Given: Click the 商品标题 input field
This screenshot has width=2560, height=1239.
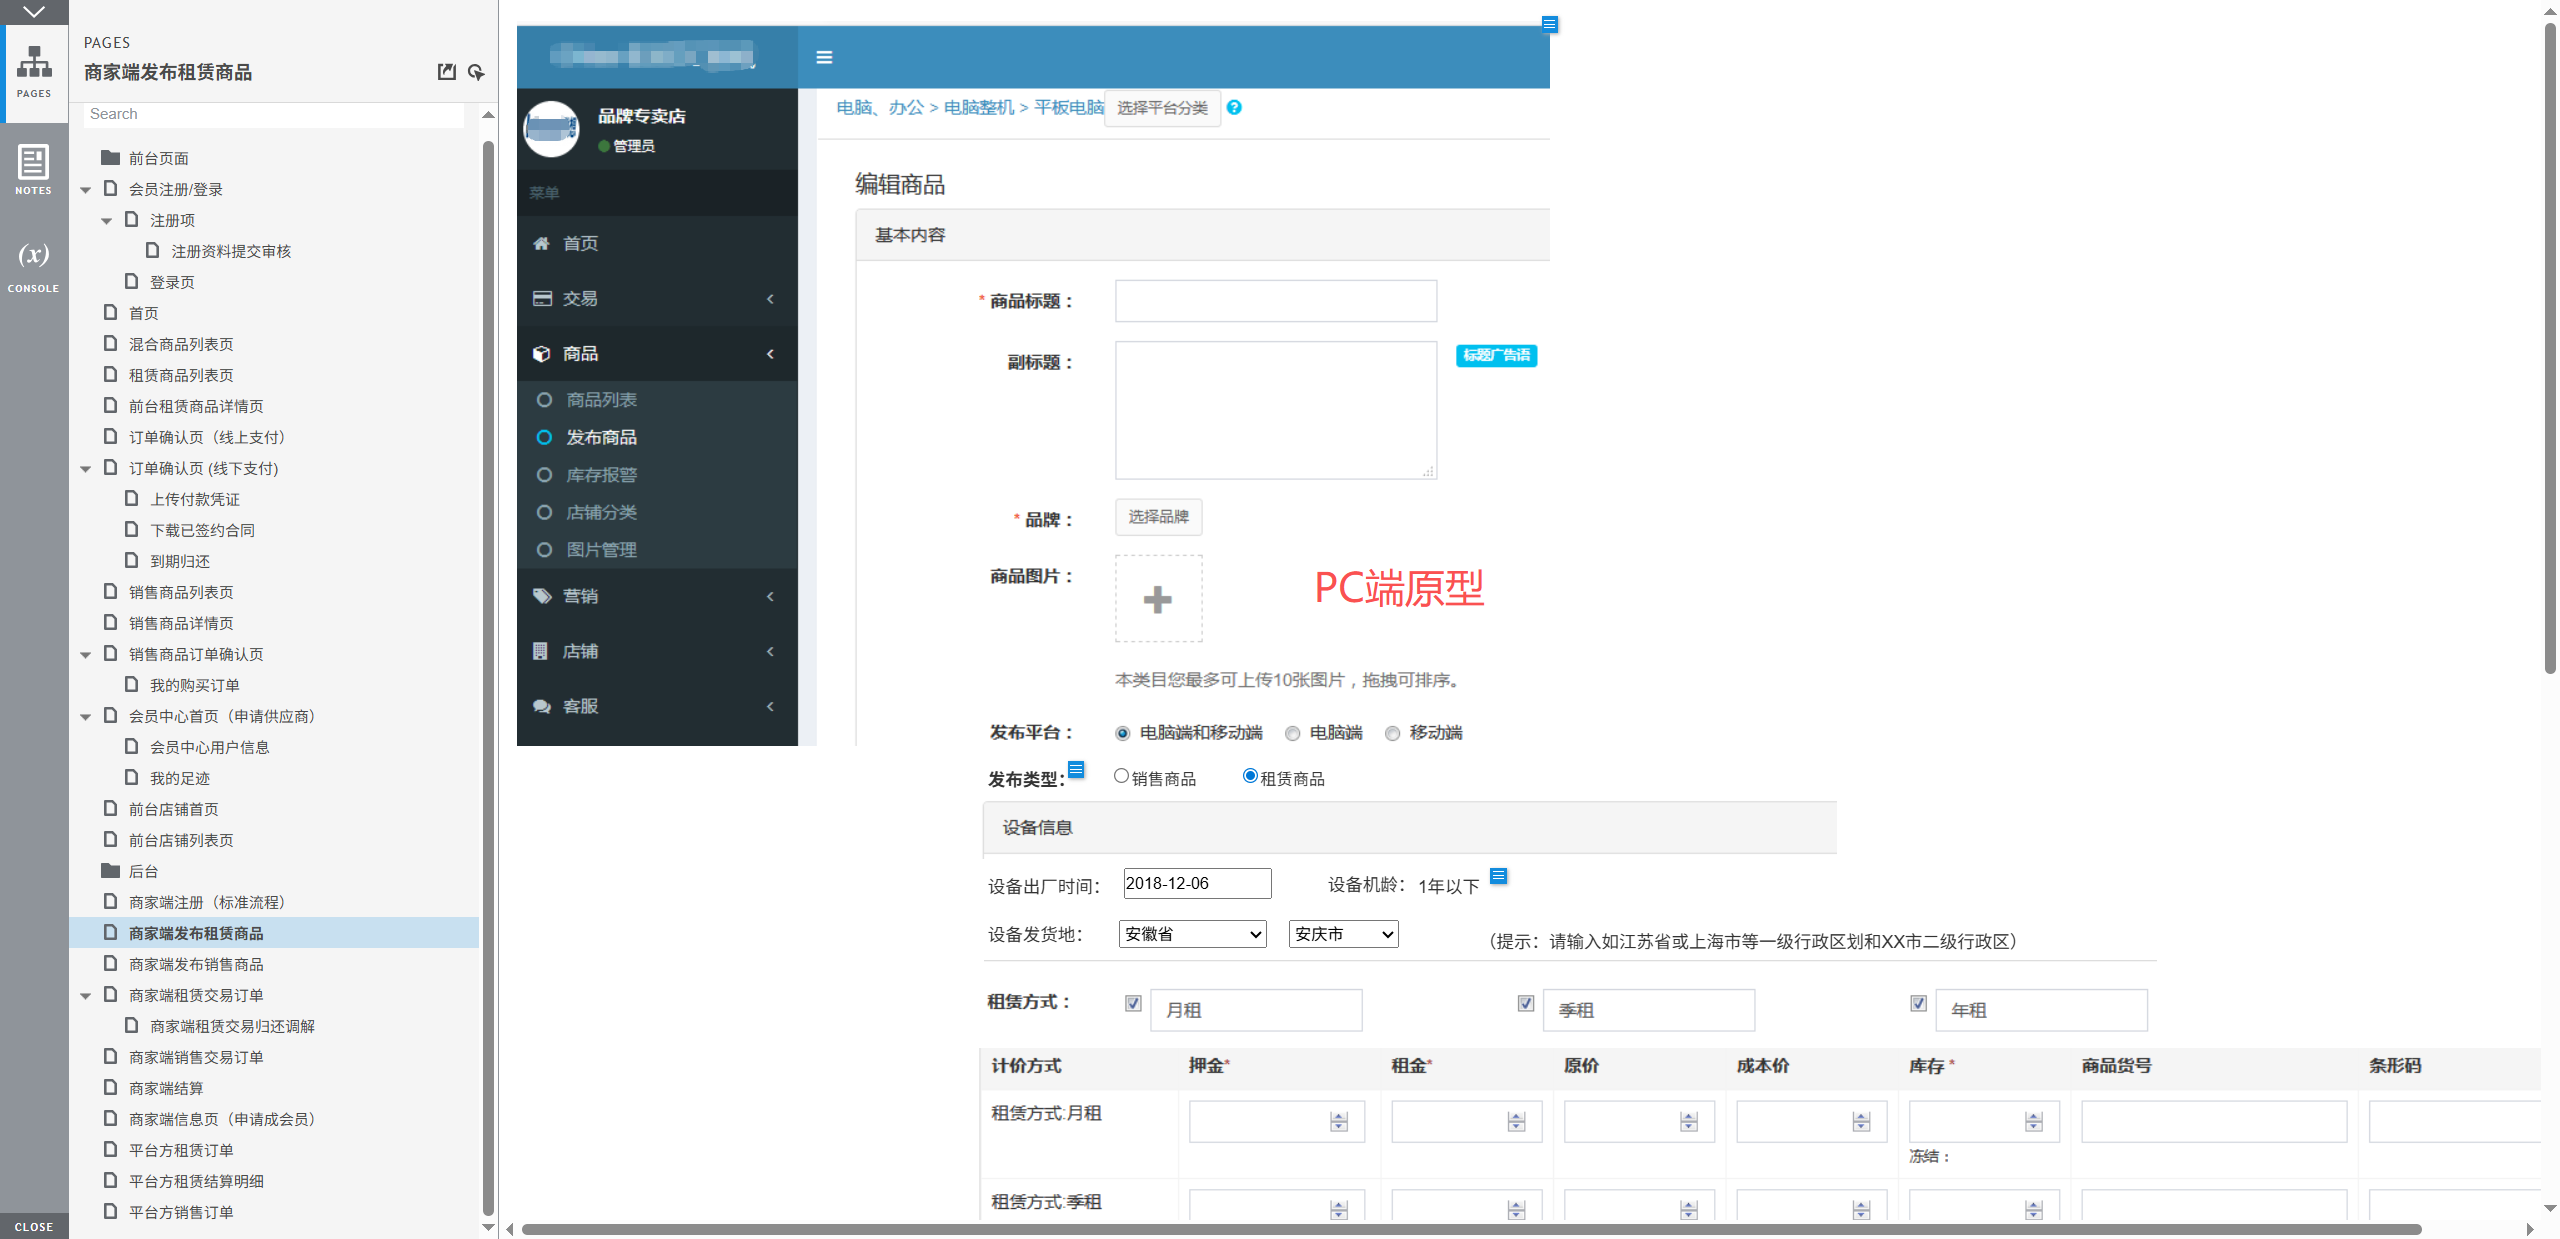Looking at the screenshot, I should (x=1275, y=301).
